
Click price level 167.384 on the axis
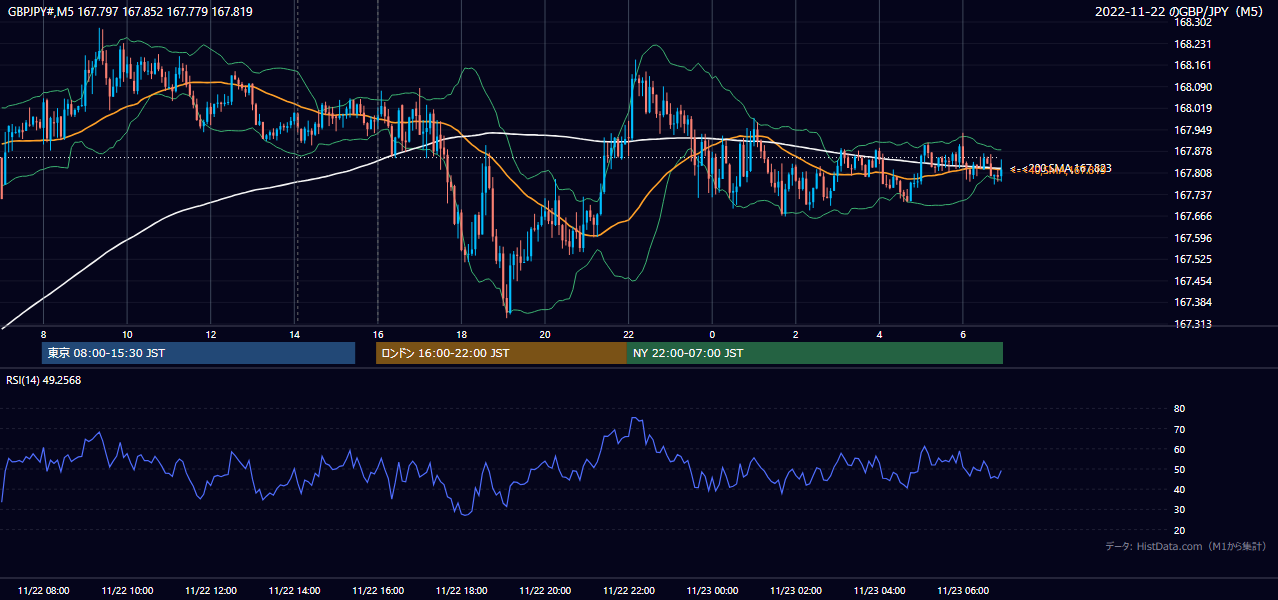click(1192, 302)
